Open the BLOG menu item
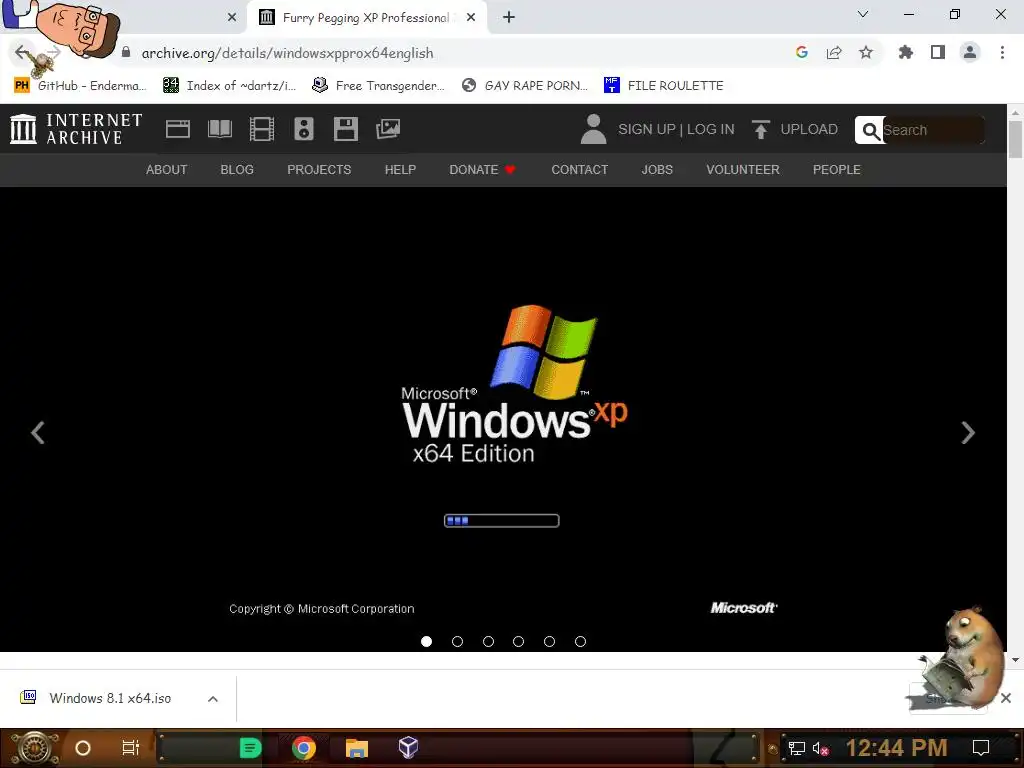This screenshot has height=768, width=1024. click(x=237, y=170)
